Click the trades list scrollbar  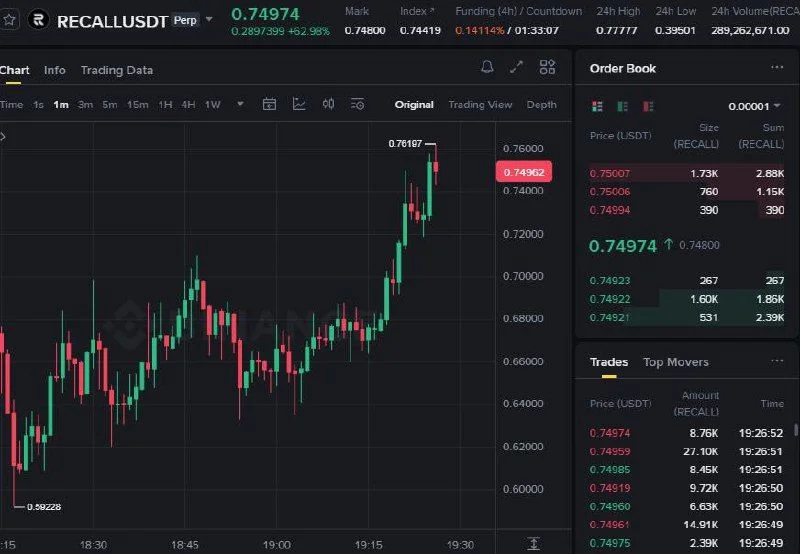click(796, 430)
